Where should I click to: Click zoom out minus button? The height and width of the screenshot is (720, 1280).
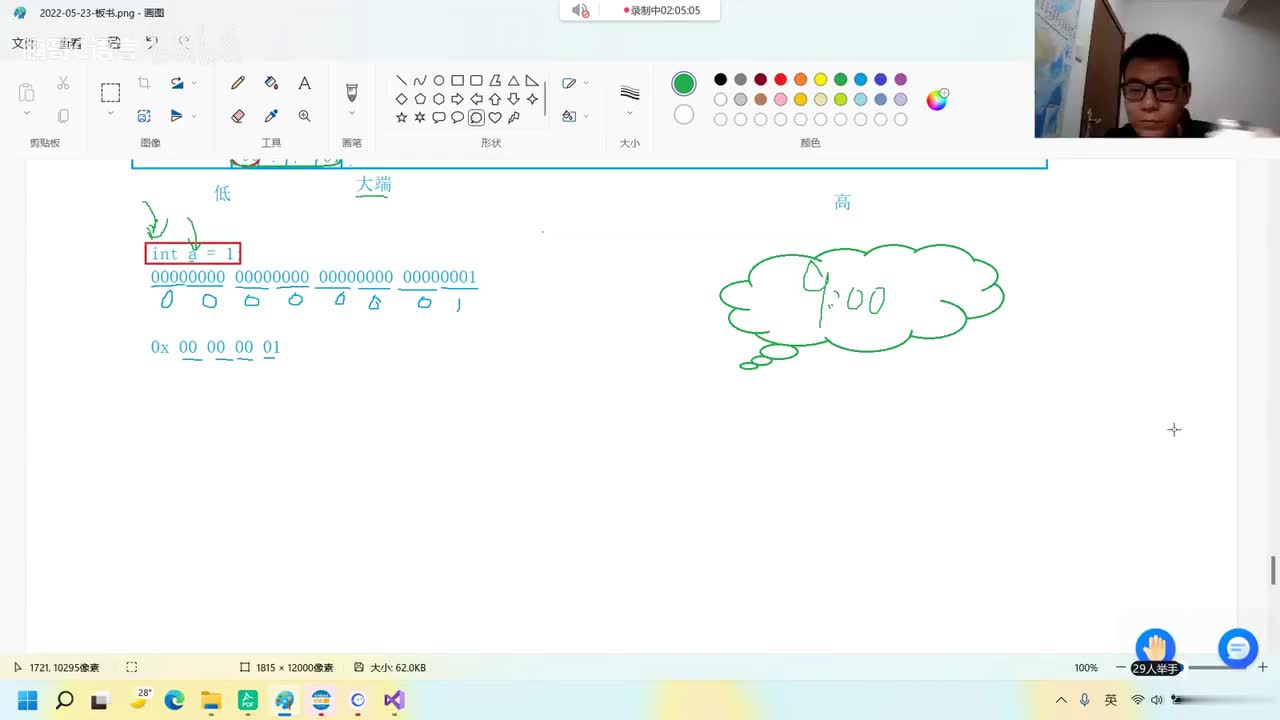(1120, 667)
